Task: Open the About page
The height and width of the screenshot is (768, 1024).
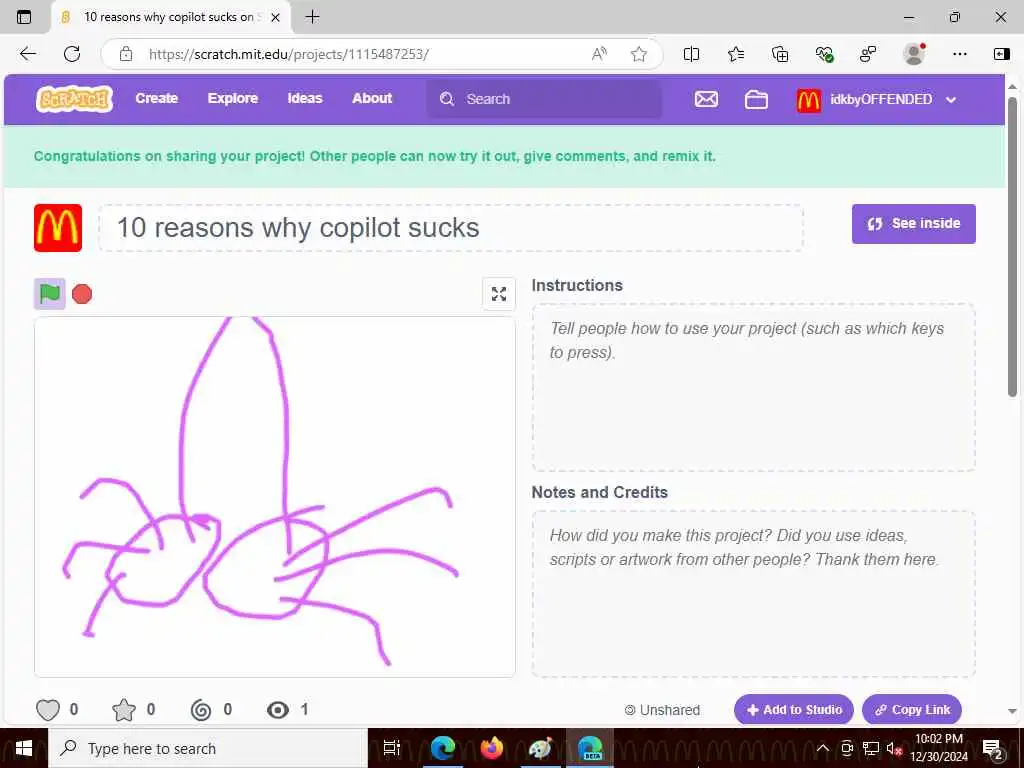Action: pyautogui.click(x=372, y=99)
